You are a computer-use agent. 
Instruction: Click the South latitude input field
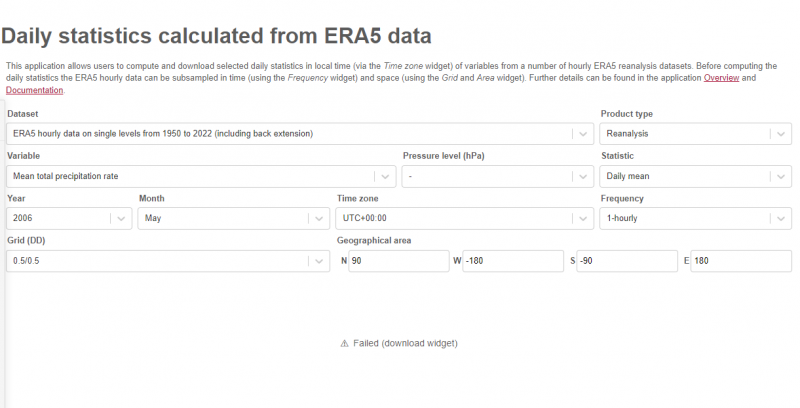point(627,261)
